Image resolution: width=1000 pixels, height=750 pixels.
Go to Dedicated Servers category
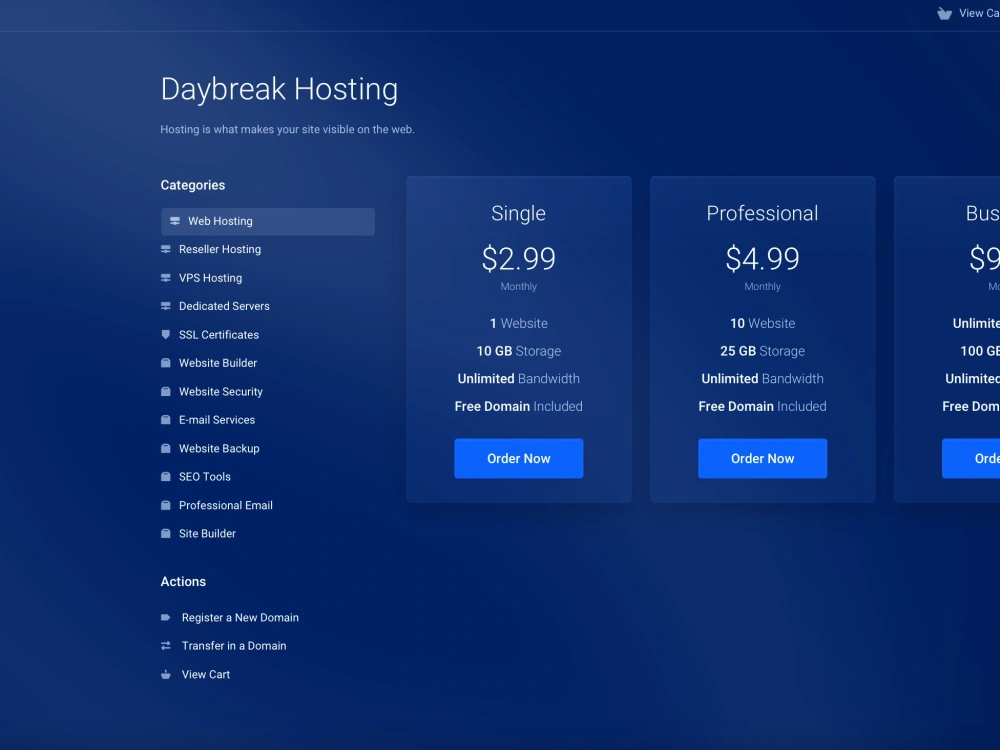[224, 306]
